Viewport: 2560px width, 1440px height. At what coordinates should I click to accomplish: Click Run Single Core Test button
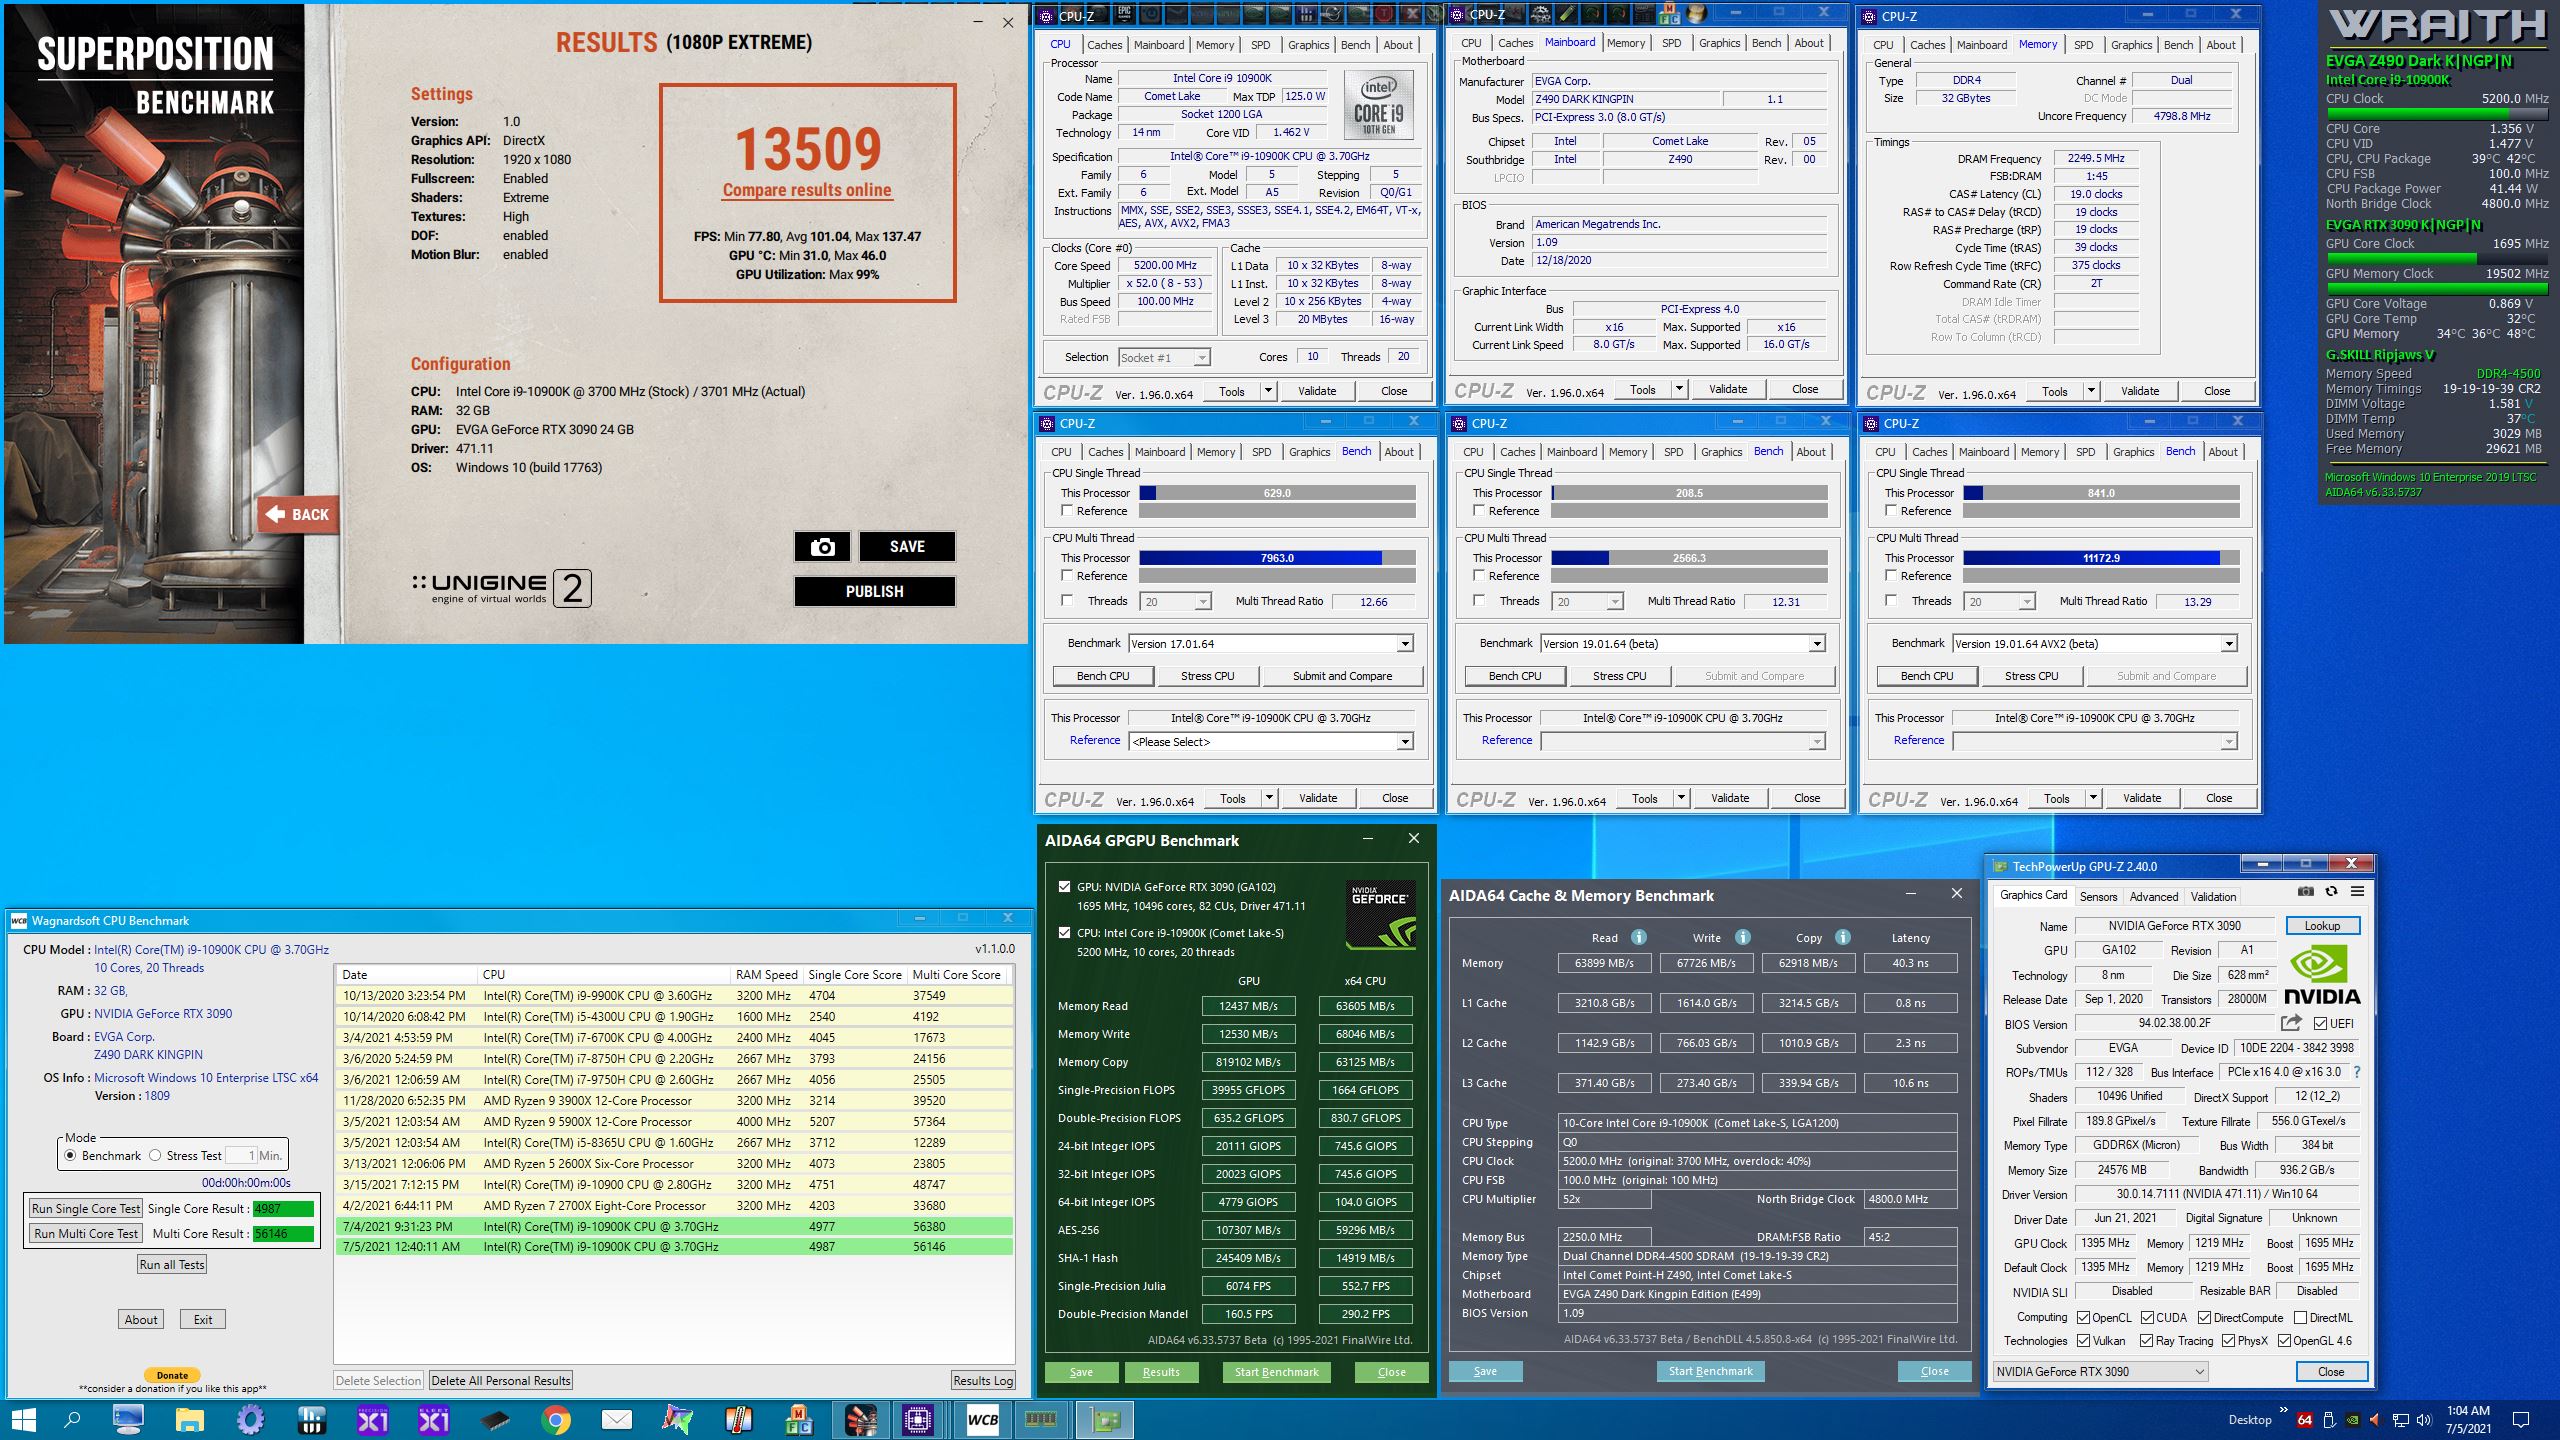tap(86, 1208)
